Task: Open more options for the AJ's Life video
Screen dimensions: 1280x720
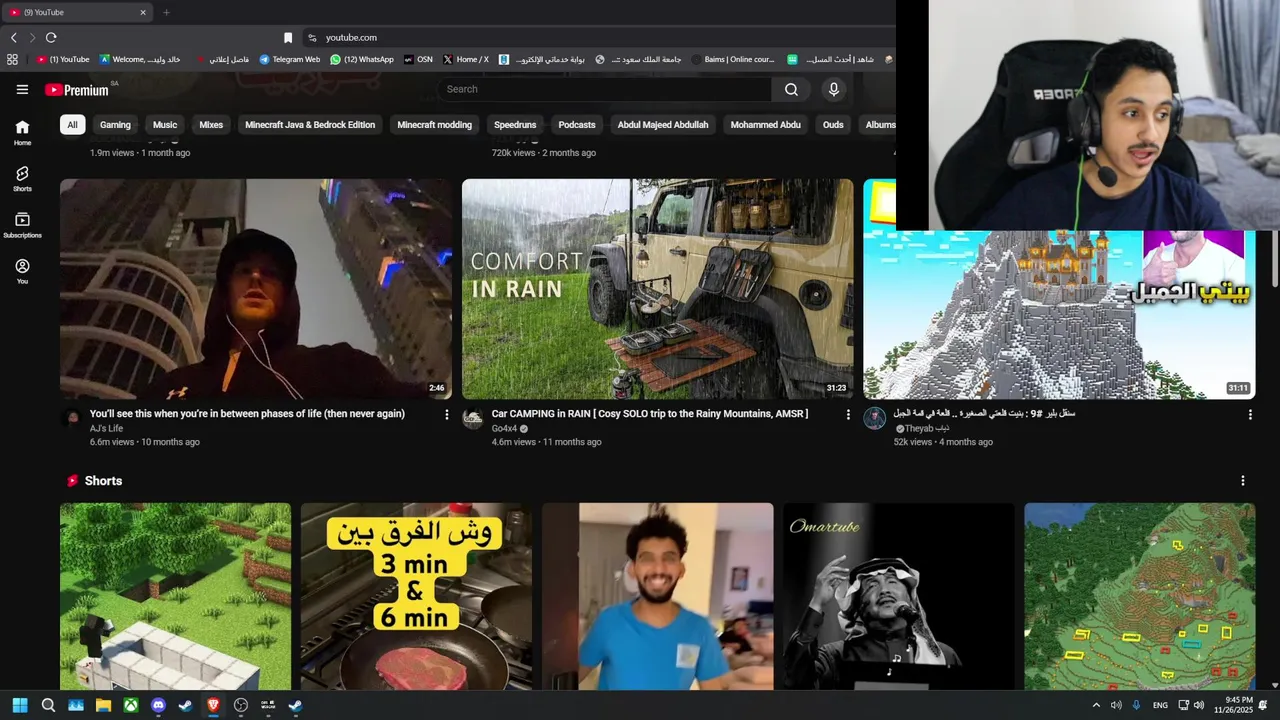Action: tap(447, 414)
